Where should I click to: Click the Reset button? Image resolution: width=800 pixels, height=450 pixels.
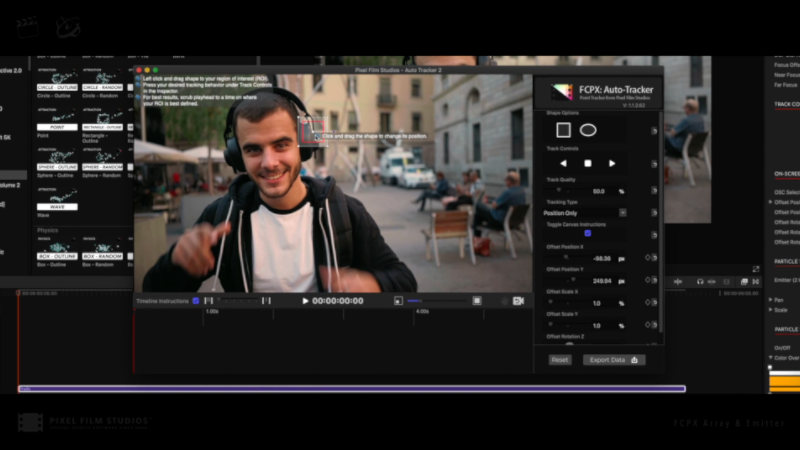click(560, 360)
